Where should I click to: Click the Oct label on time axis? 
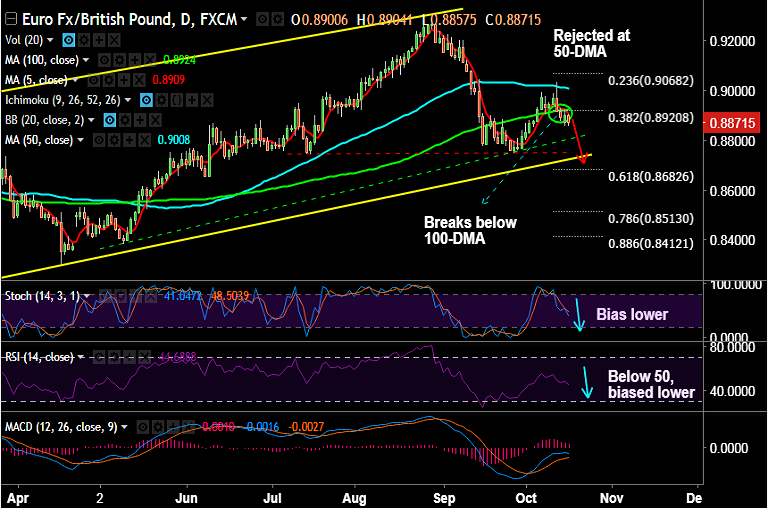[x=526, y=498]
